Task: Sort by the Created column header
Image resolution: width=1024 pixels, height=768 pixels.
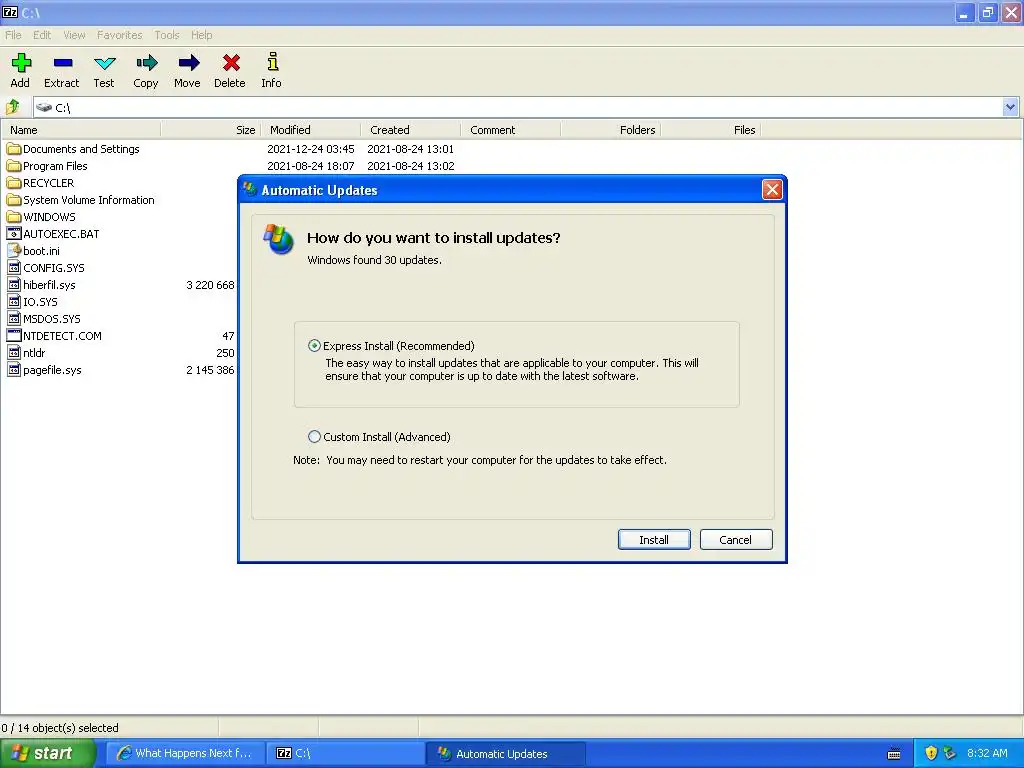Action: tap(411, 130)
